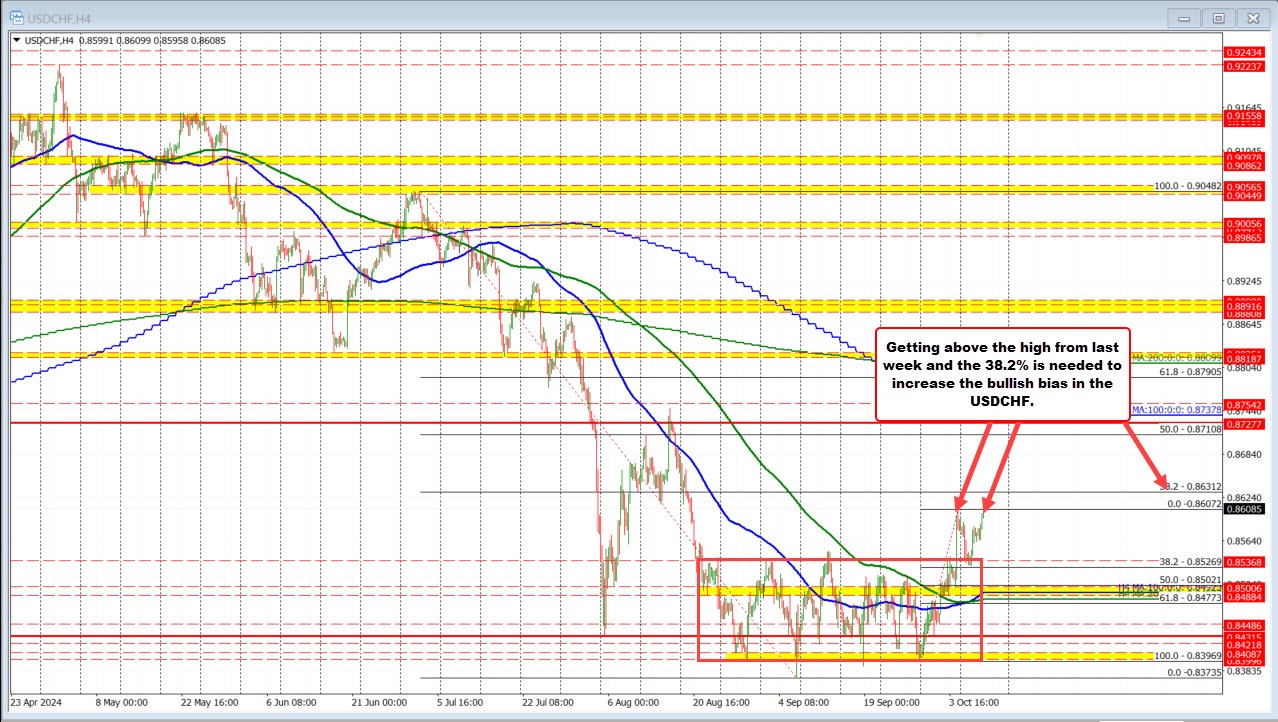
Task: Select the 0.84486 price level label
Action: [x=1245, y=626]
